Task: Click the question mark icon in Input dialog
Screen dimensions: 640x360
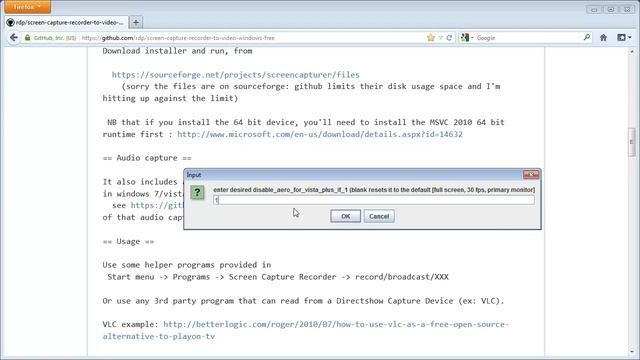Action: [197, 192]
